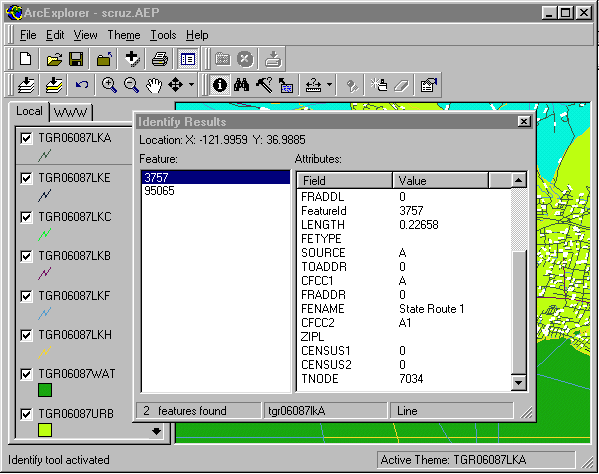The height and width of the screenshot is (474, 599).
Task: Uncheck the TGR06087LKH theme checkbox
Action: point(26,335)
